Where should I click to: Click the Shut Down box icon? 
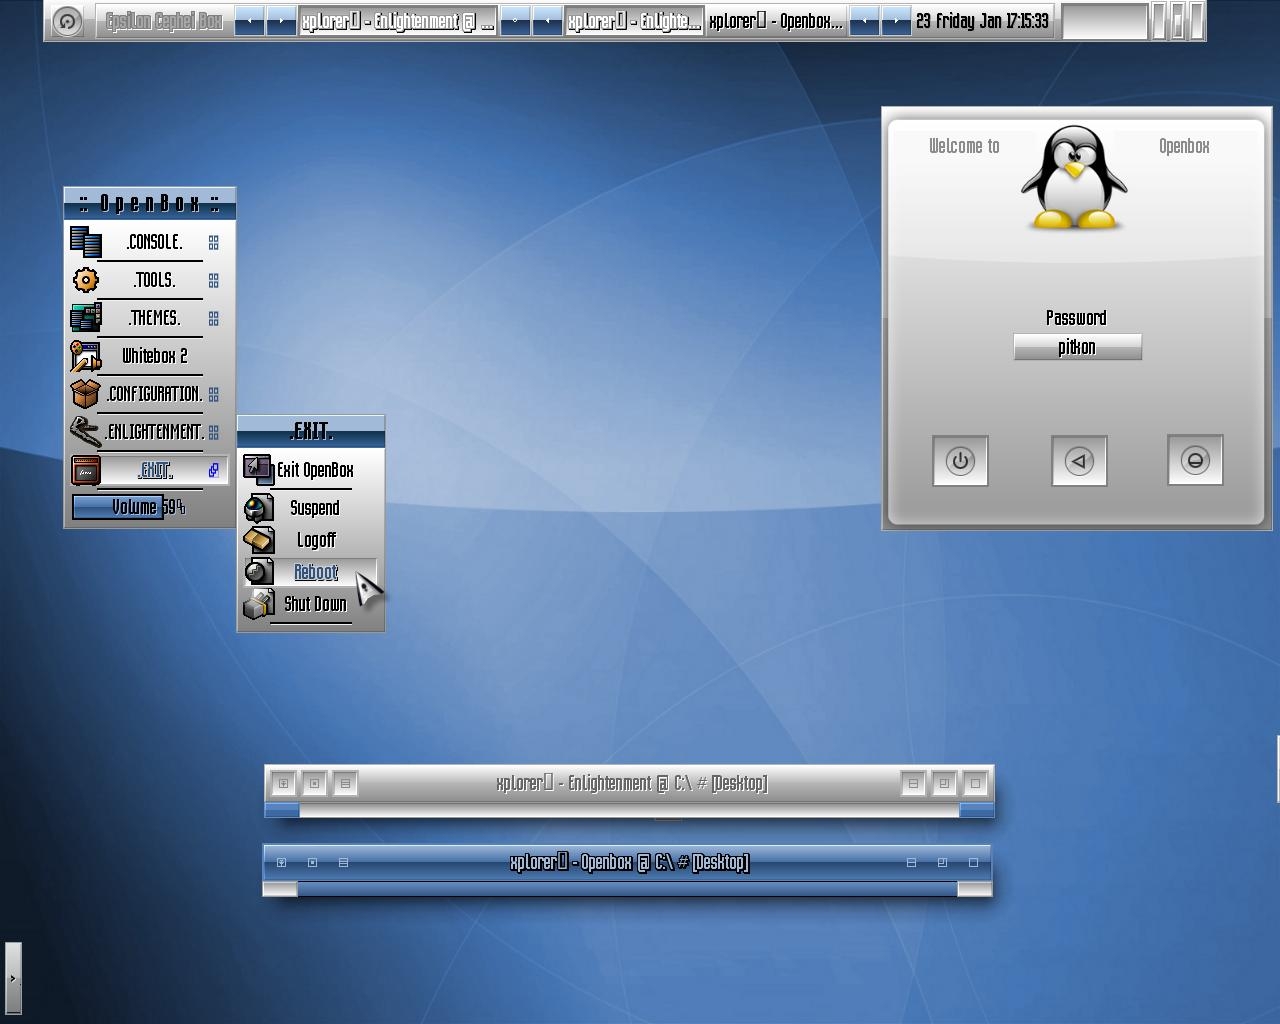point(259,604)
